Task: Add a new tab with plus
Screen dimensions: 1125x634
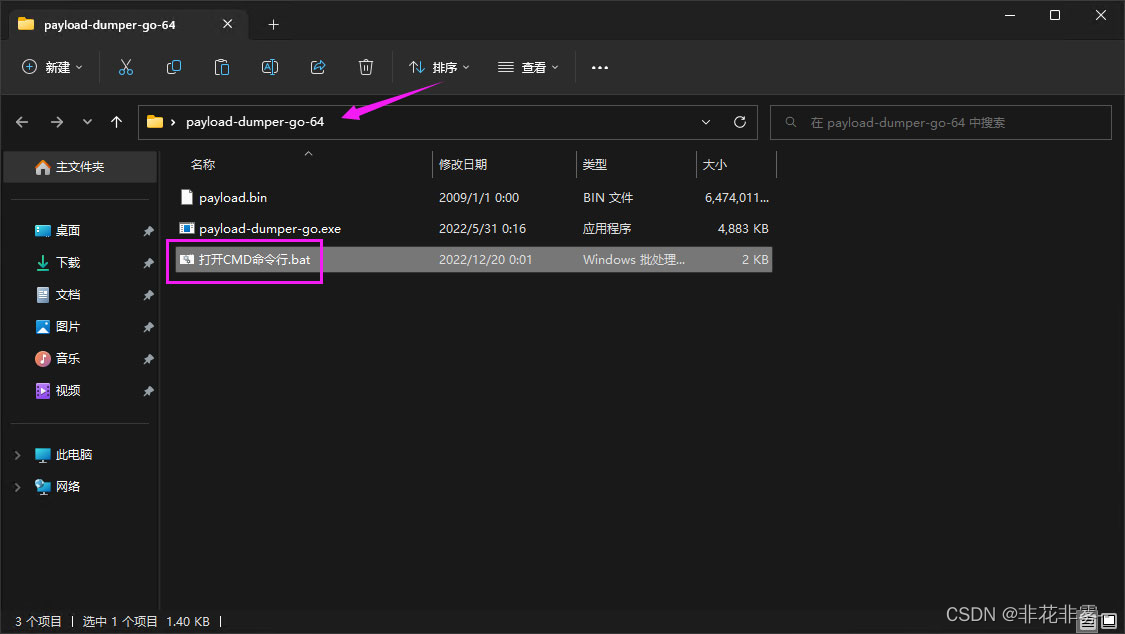Action: 273,24
